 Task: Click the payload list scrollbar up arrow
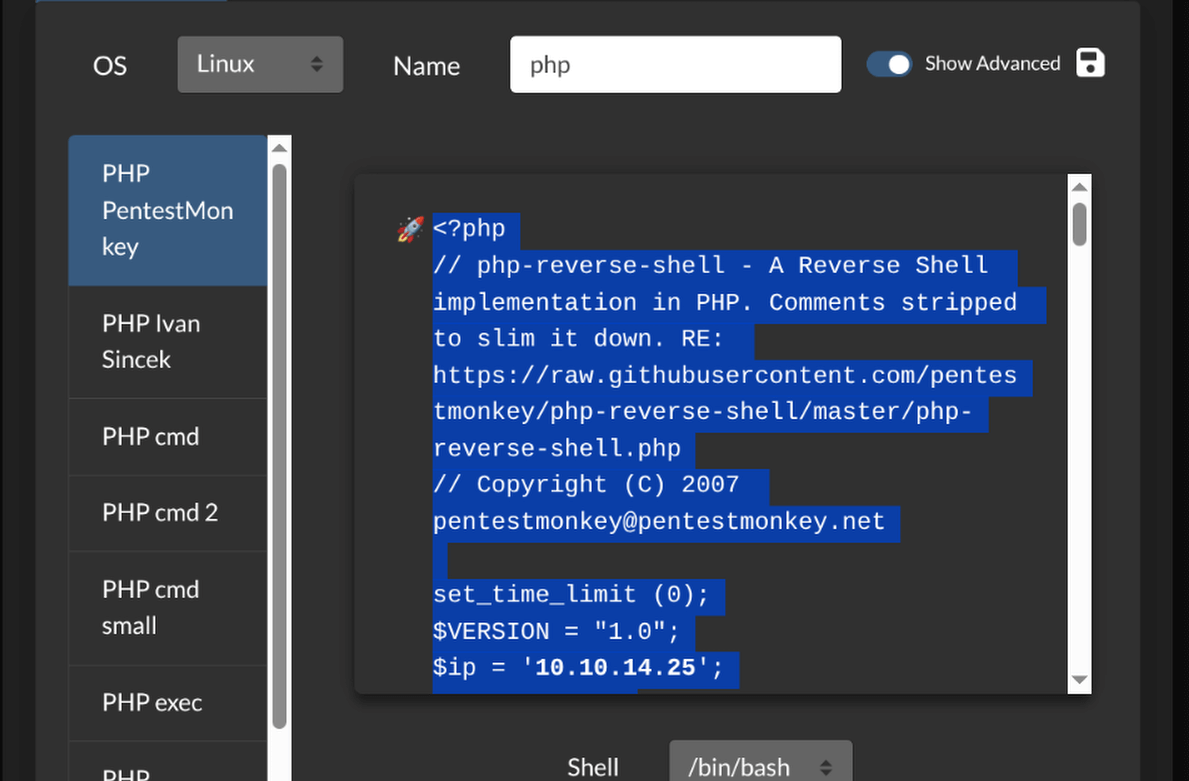279,148
